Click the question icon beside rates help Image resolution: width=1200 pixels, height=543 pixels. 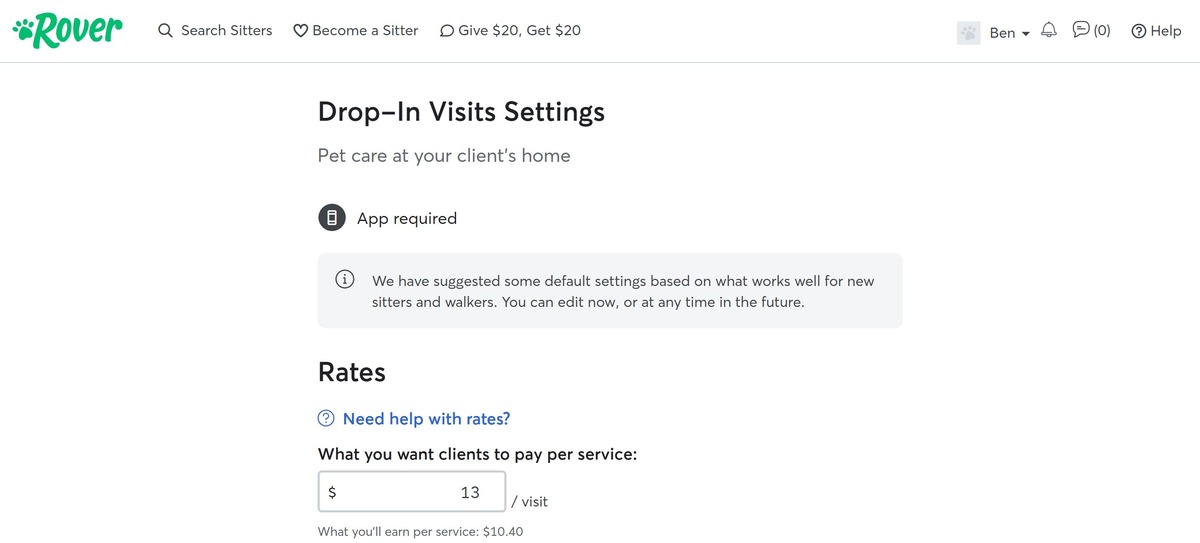[x=326, y=418]
